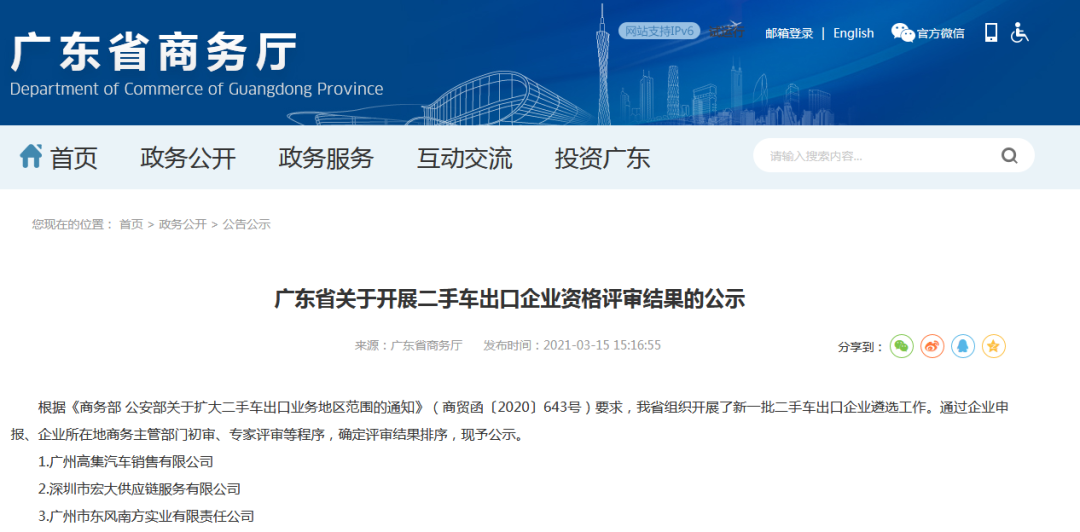This screenshot has width=1080, height=532.
Task: Click list entry 2.深圳市宏大供应链服务有限公司
Action: (x=140, y=489)
